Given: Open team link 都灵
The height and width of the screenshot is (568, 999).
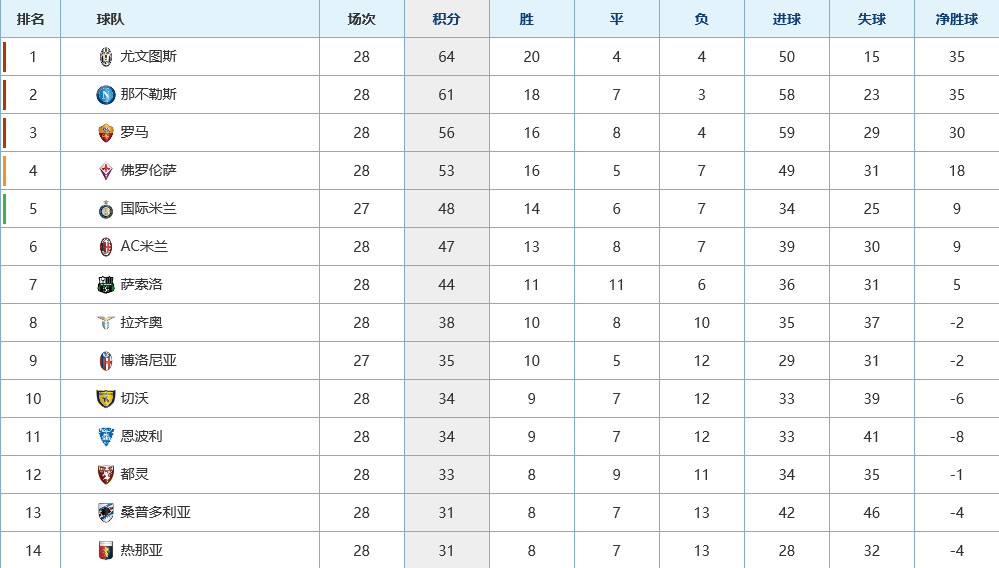Looking at the screenshot, I should [134, 474].
